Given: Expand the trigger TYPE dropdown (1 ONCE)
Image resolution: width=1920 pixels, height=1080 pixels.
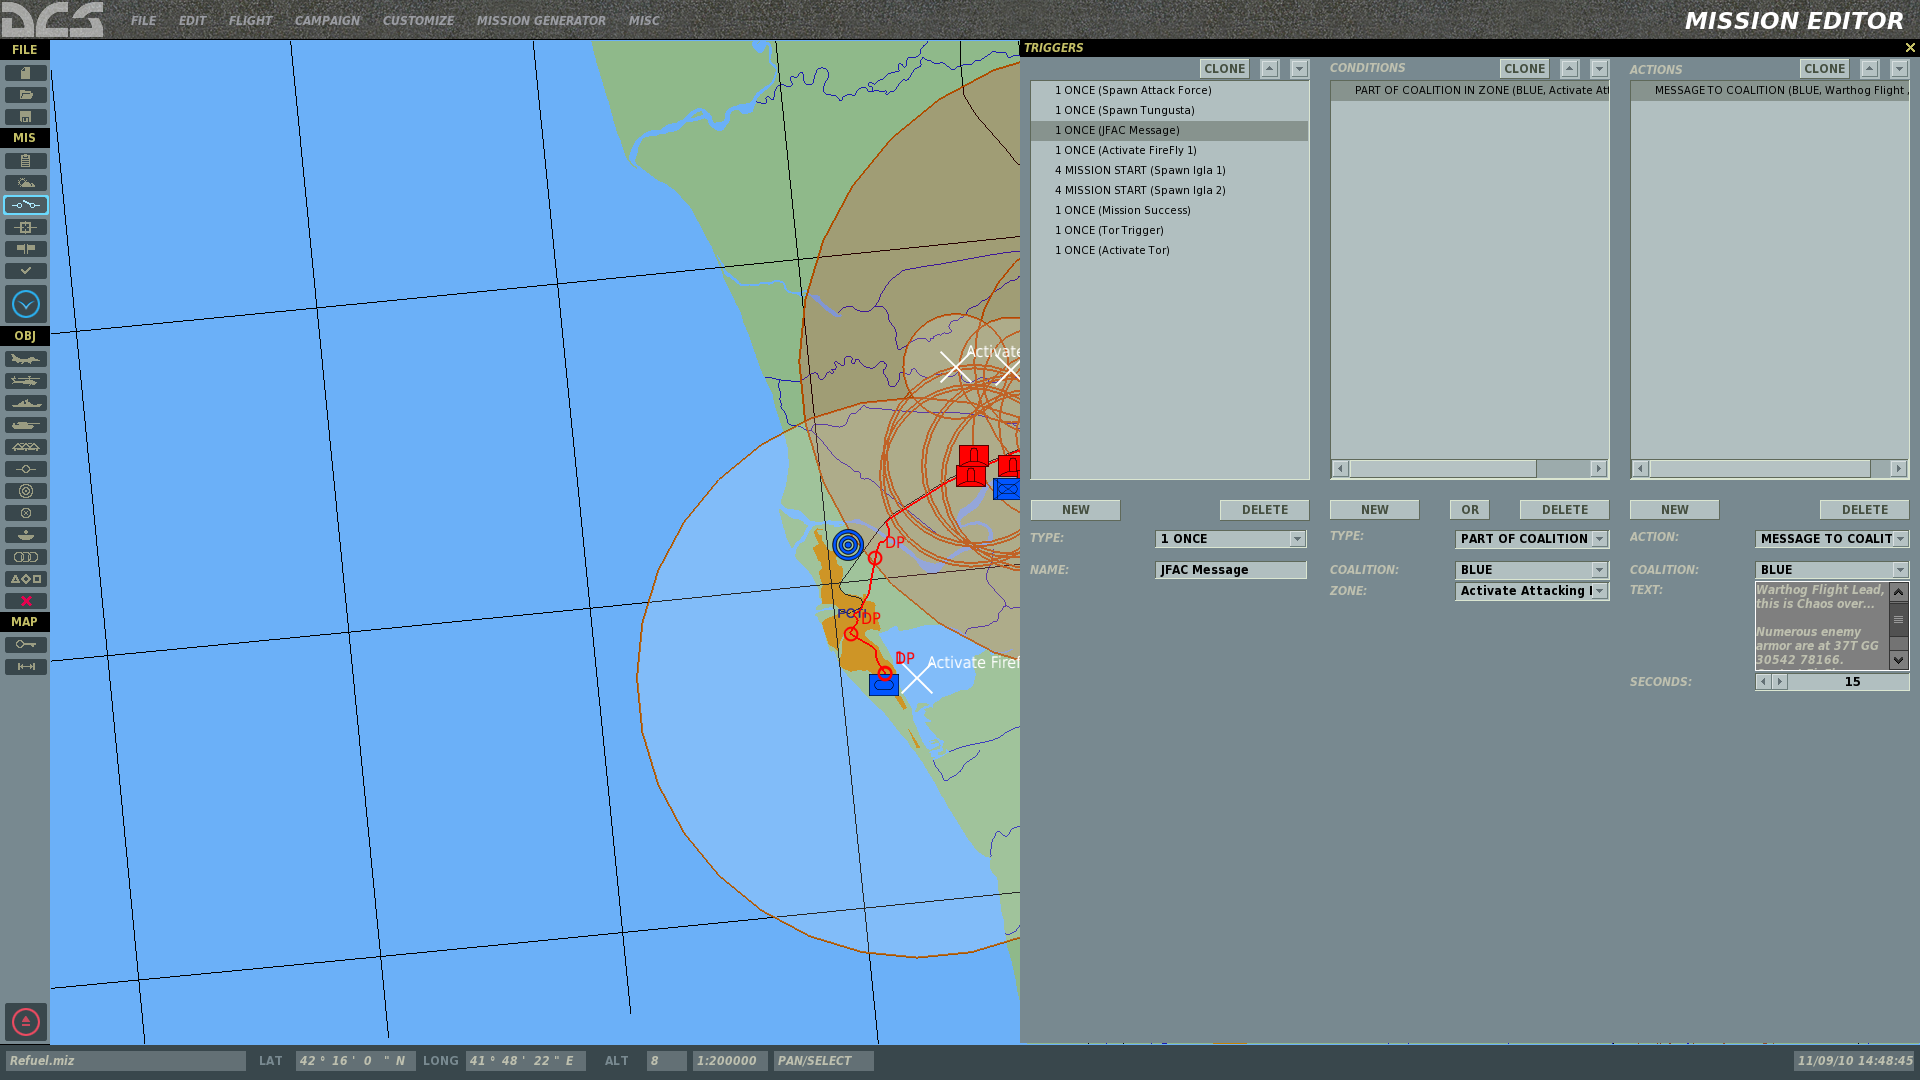Looking at the screenshot, I should click(x=1297, y=539).
